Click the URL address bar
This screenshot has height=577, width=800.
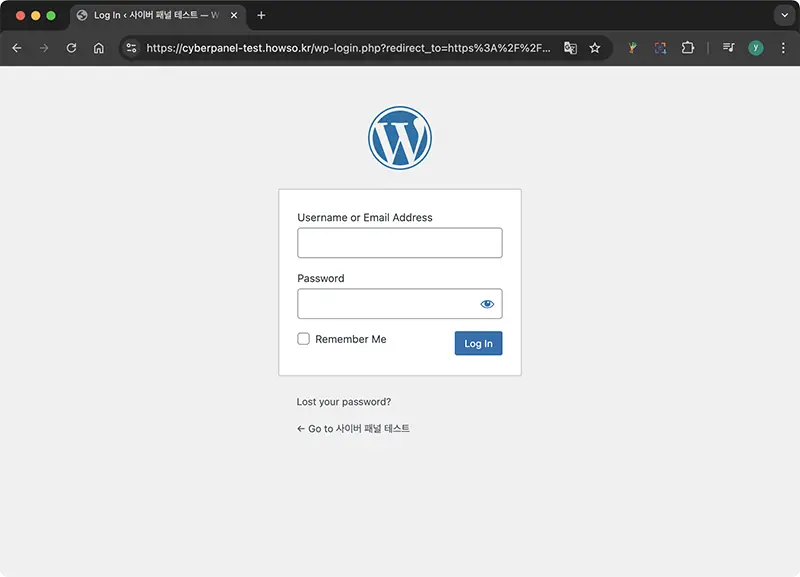pyautogui.click(x=348, y=48)
